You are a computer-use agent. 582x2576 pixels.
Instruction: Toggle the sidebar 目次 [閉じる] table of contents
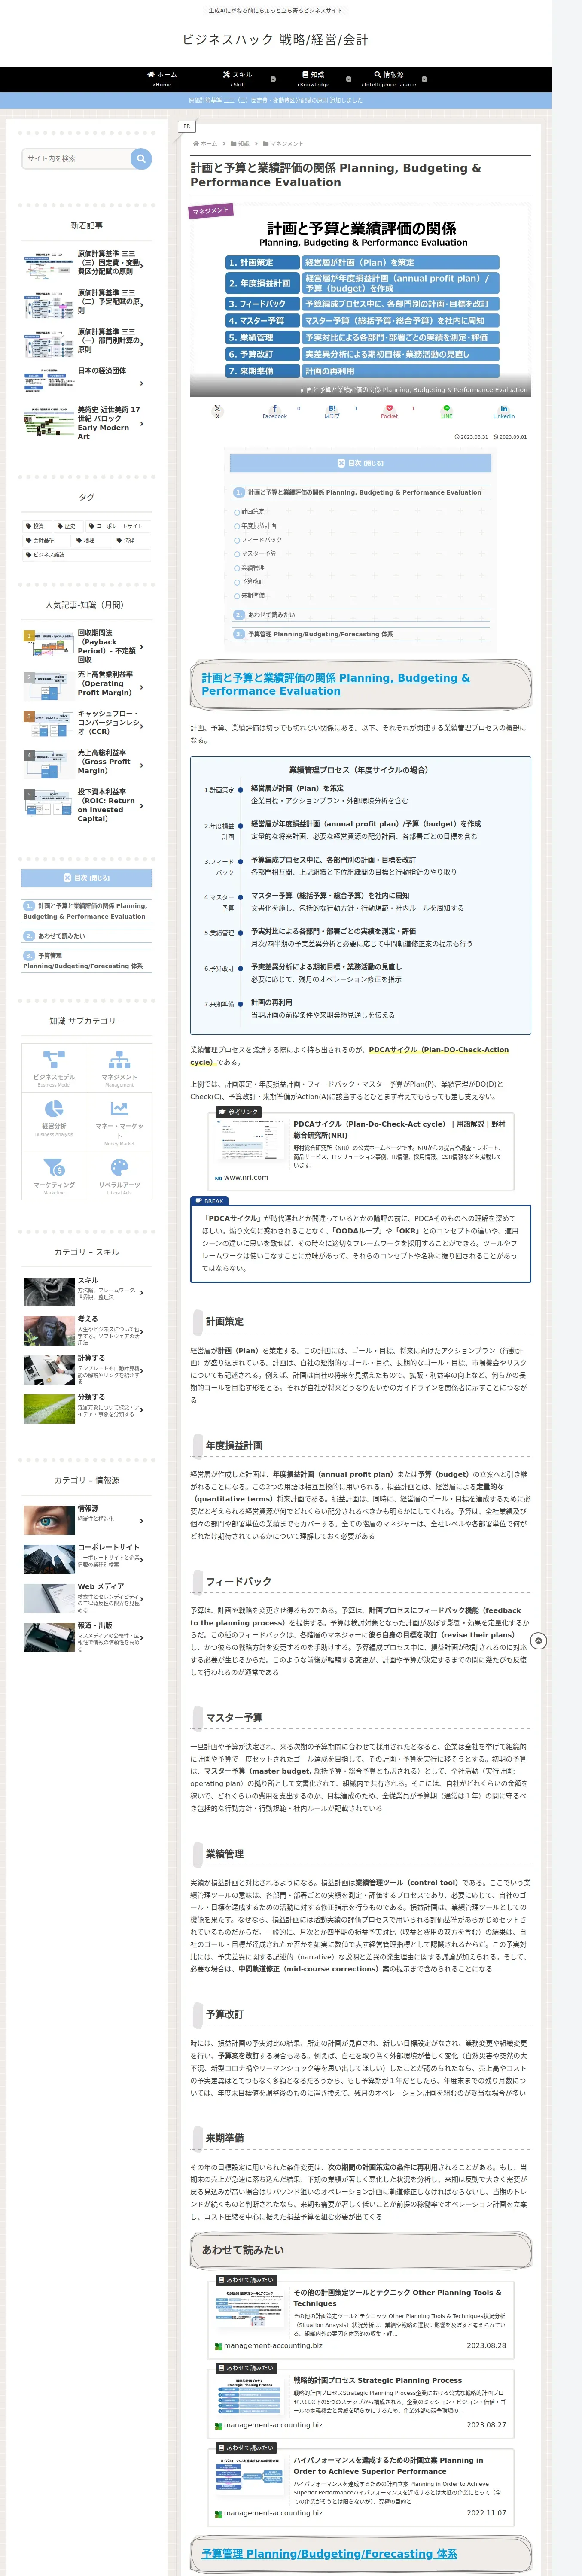click(x=87, y=878)
